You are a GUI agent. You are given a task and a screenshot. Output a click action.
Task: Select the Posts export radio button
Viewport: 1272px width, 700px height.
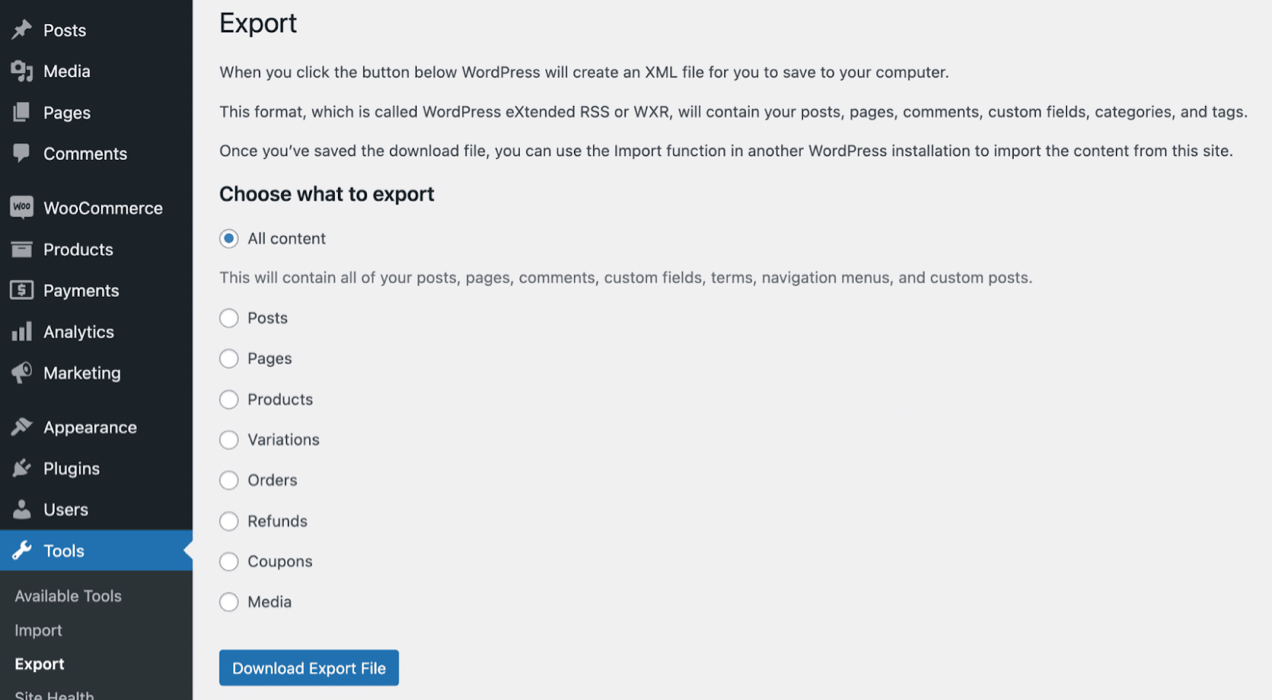(229, 318)
